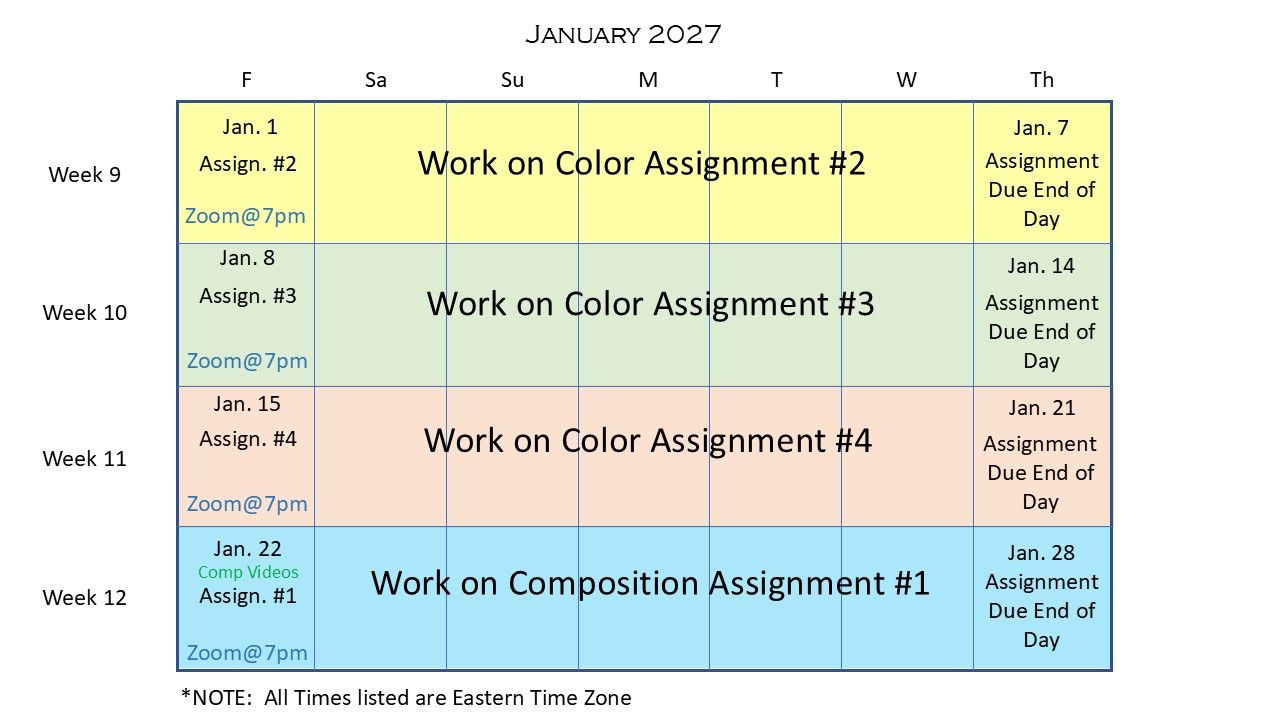The width and height of the screenshot is (1280, 720).
Task: Click Zoom@7pm link on Jan. 1
Action: pyautogui.click(x=246, y=216)
